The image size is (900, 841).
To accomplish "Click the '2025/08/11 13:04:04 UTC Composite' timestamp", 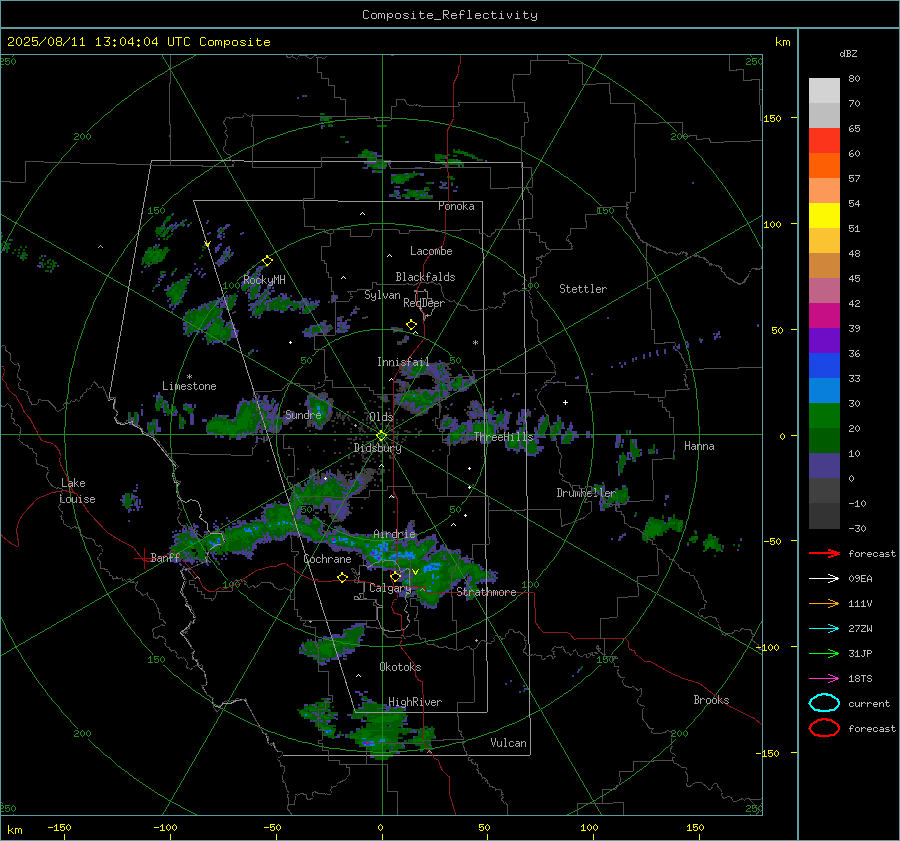I will pyautogui.click(x=138, y=42).
